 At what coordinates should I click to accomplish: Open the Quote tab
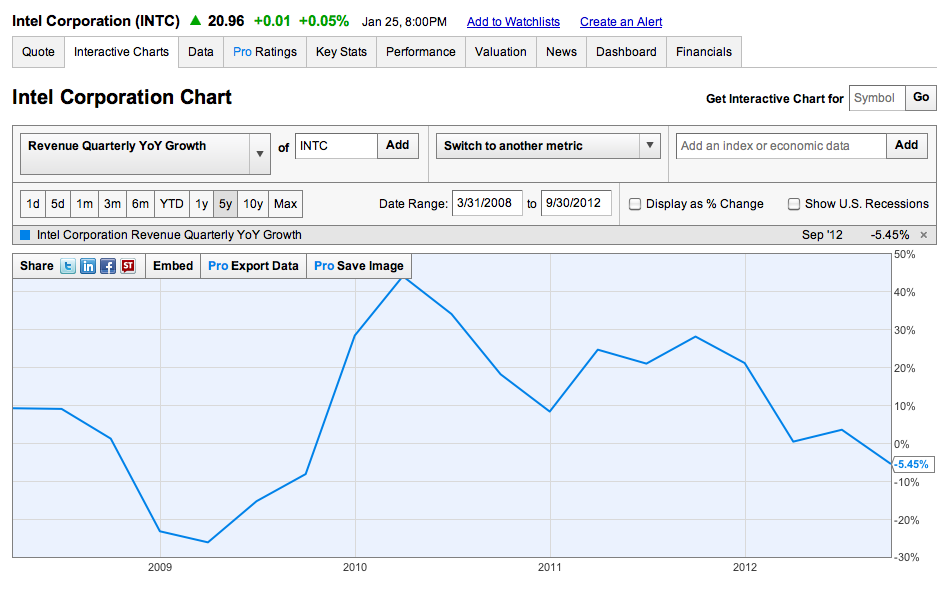(38, 52)
